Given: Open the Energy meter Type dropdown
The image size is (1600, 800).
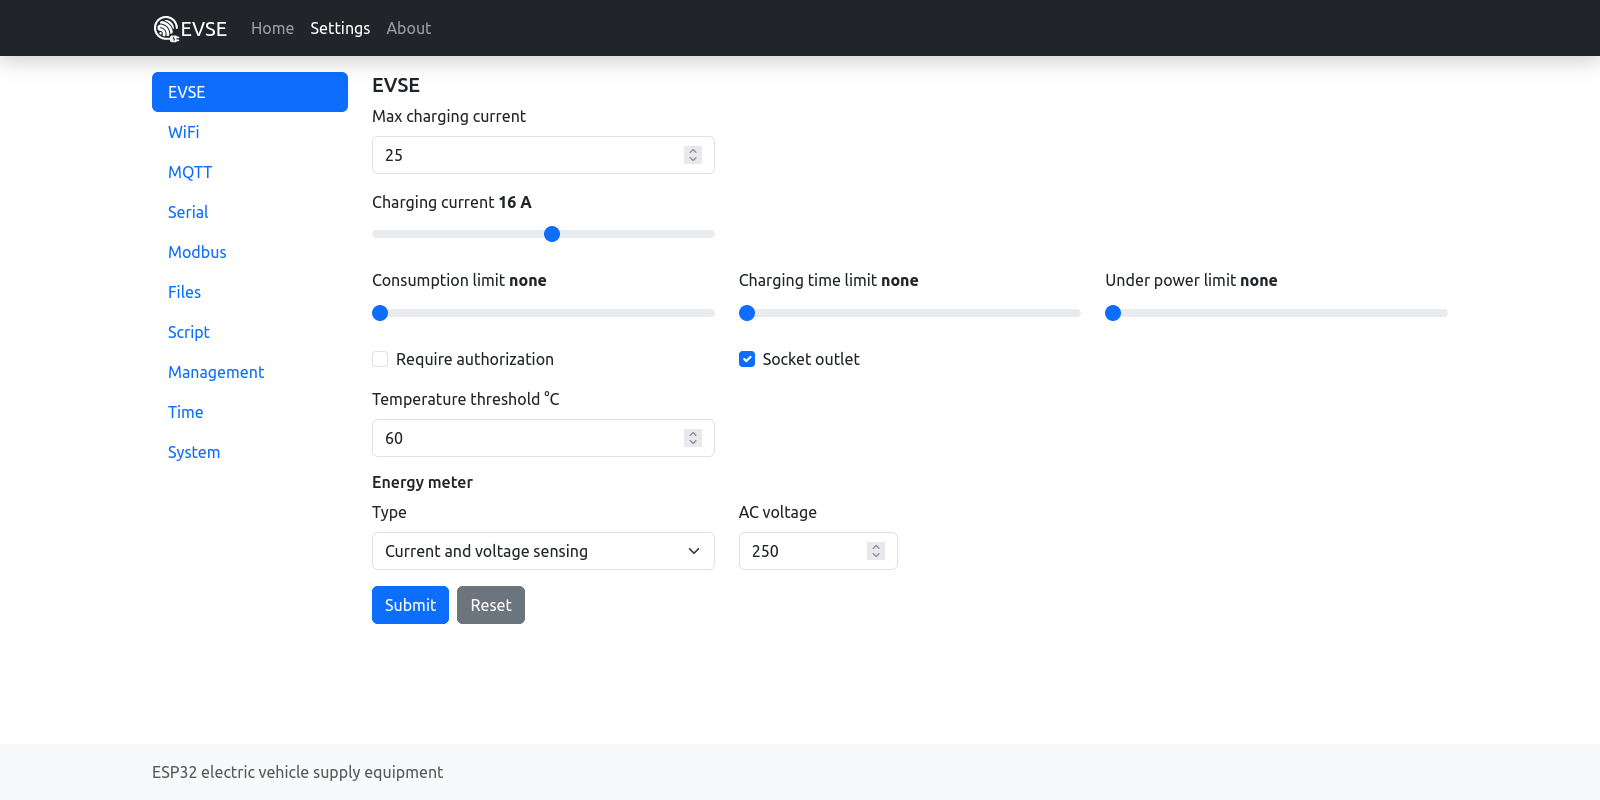Looking at the screenshot, I should click(543, 551).
